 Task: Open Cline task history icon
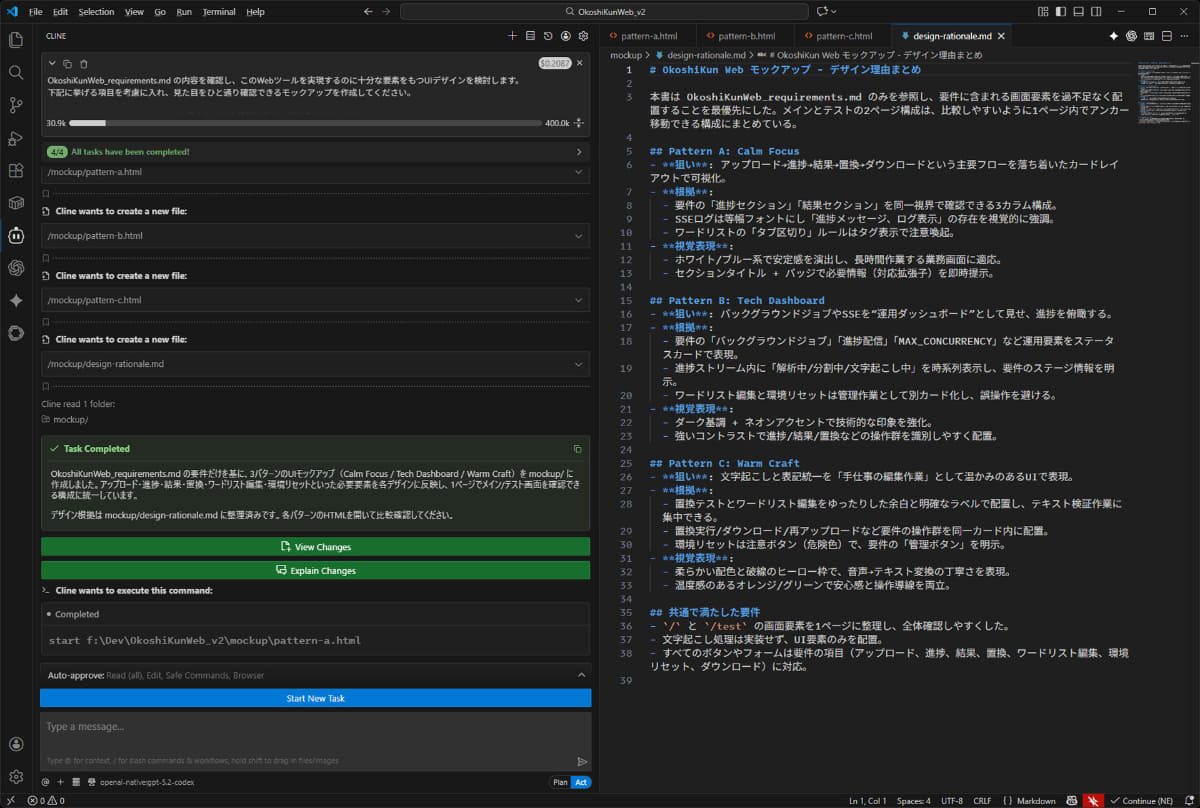click(x=548, y=35)
